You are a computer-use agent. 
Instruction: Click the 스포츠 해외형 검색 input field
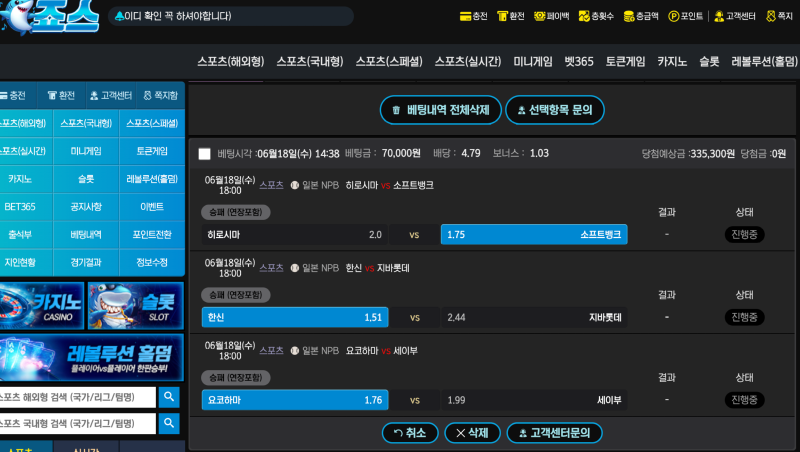78,397
